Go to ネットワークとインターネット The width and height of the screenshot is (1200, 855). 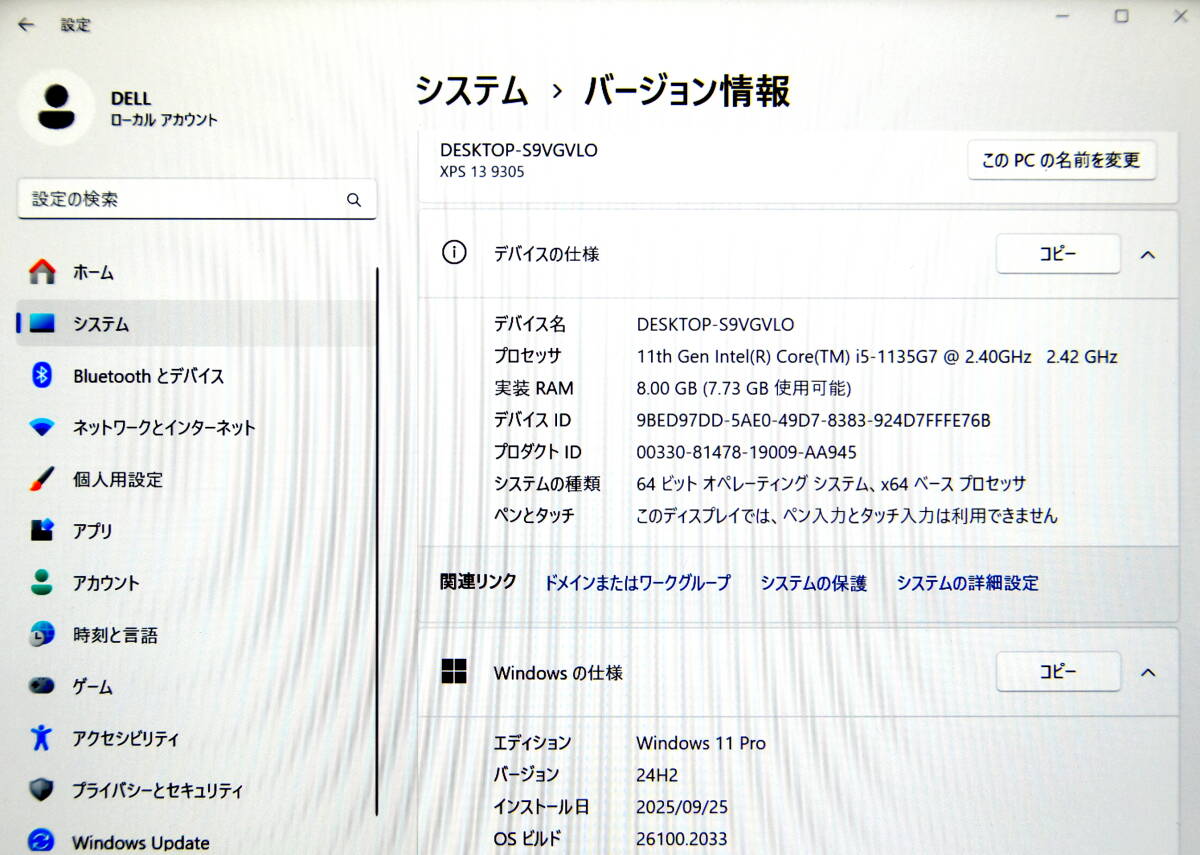click(x=196, y=428)
